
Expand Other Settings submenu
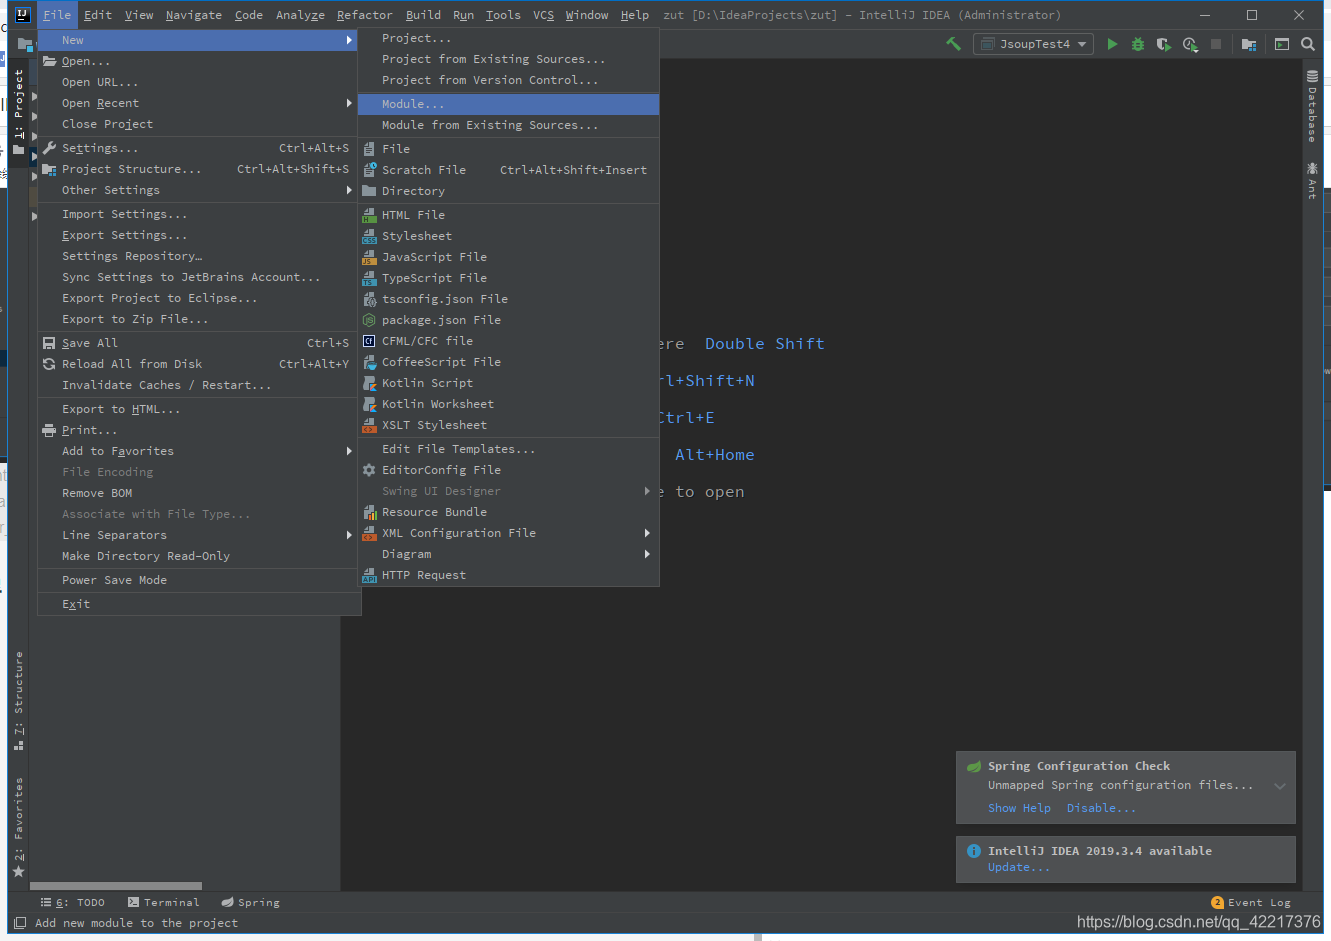(197, 190)
